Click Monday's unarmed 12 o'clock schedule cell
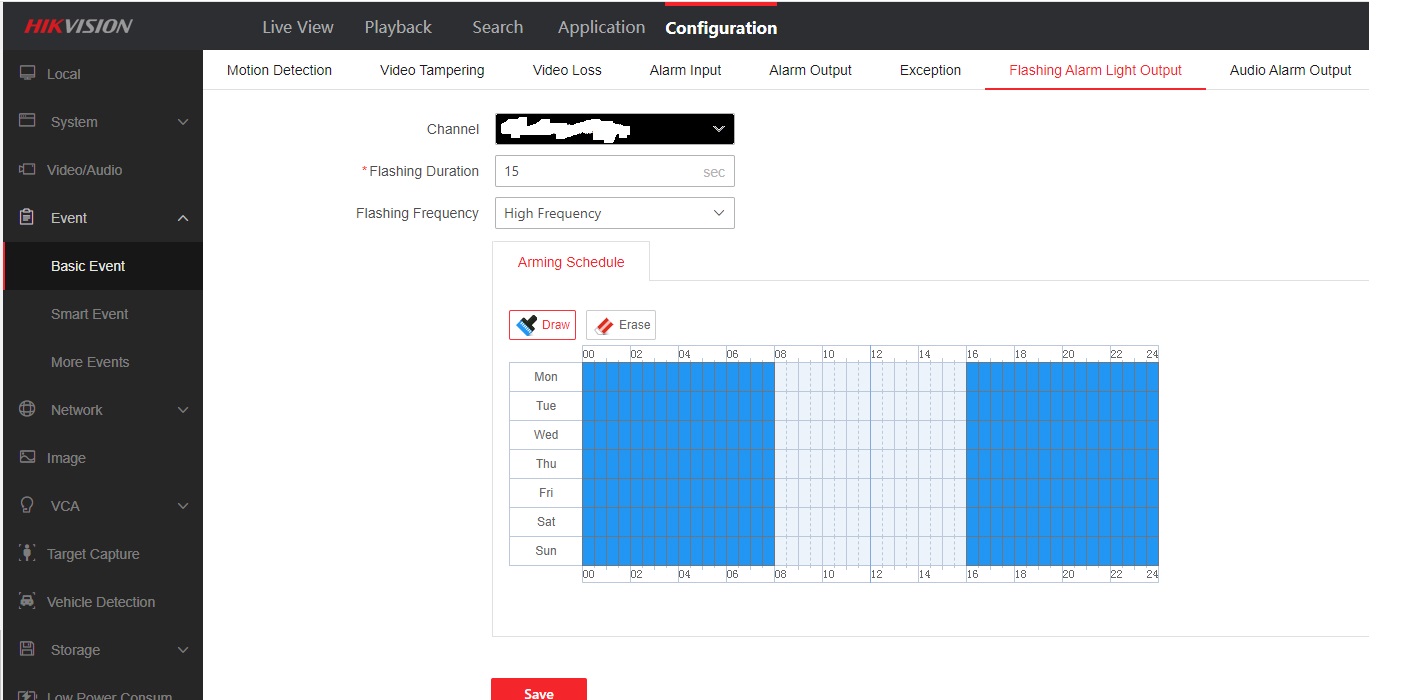The width and height of the screenshot is (1407, 700). [876, 377]
